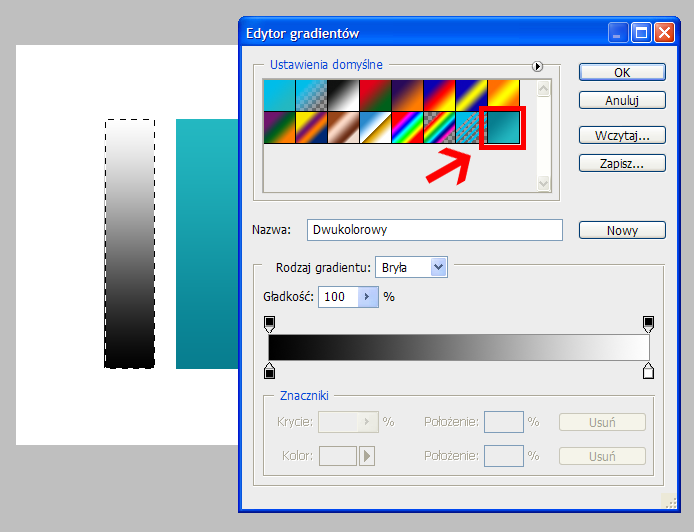Open the presets flyout menu arrow
The image size is (694, 532).
pyautogui.click(x=537, y=66)
